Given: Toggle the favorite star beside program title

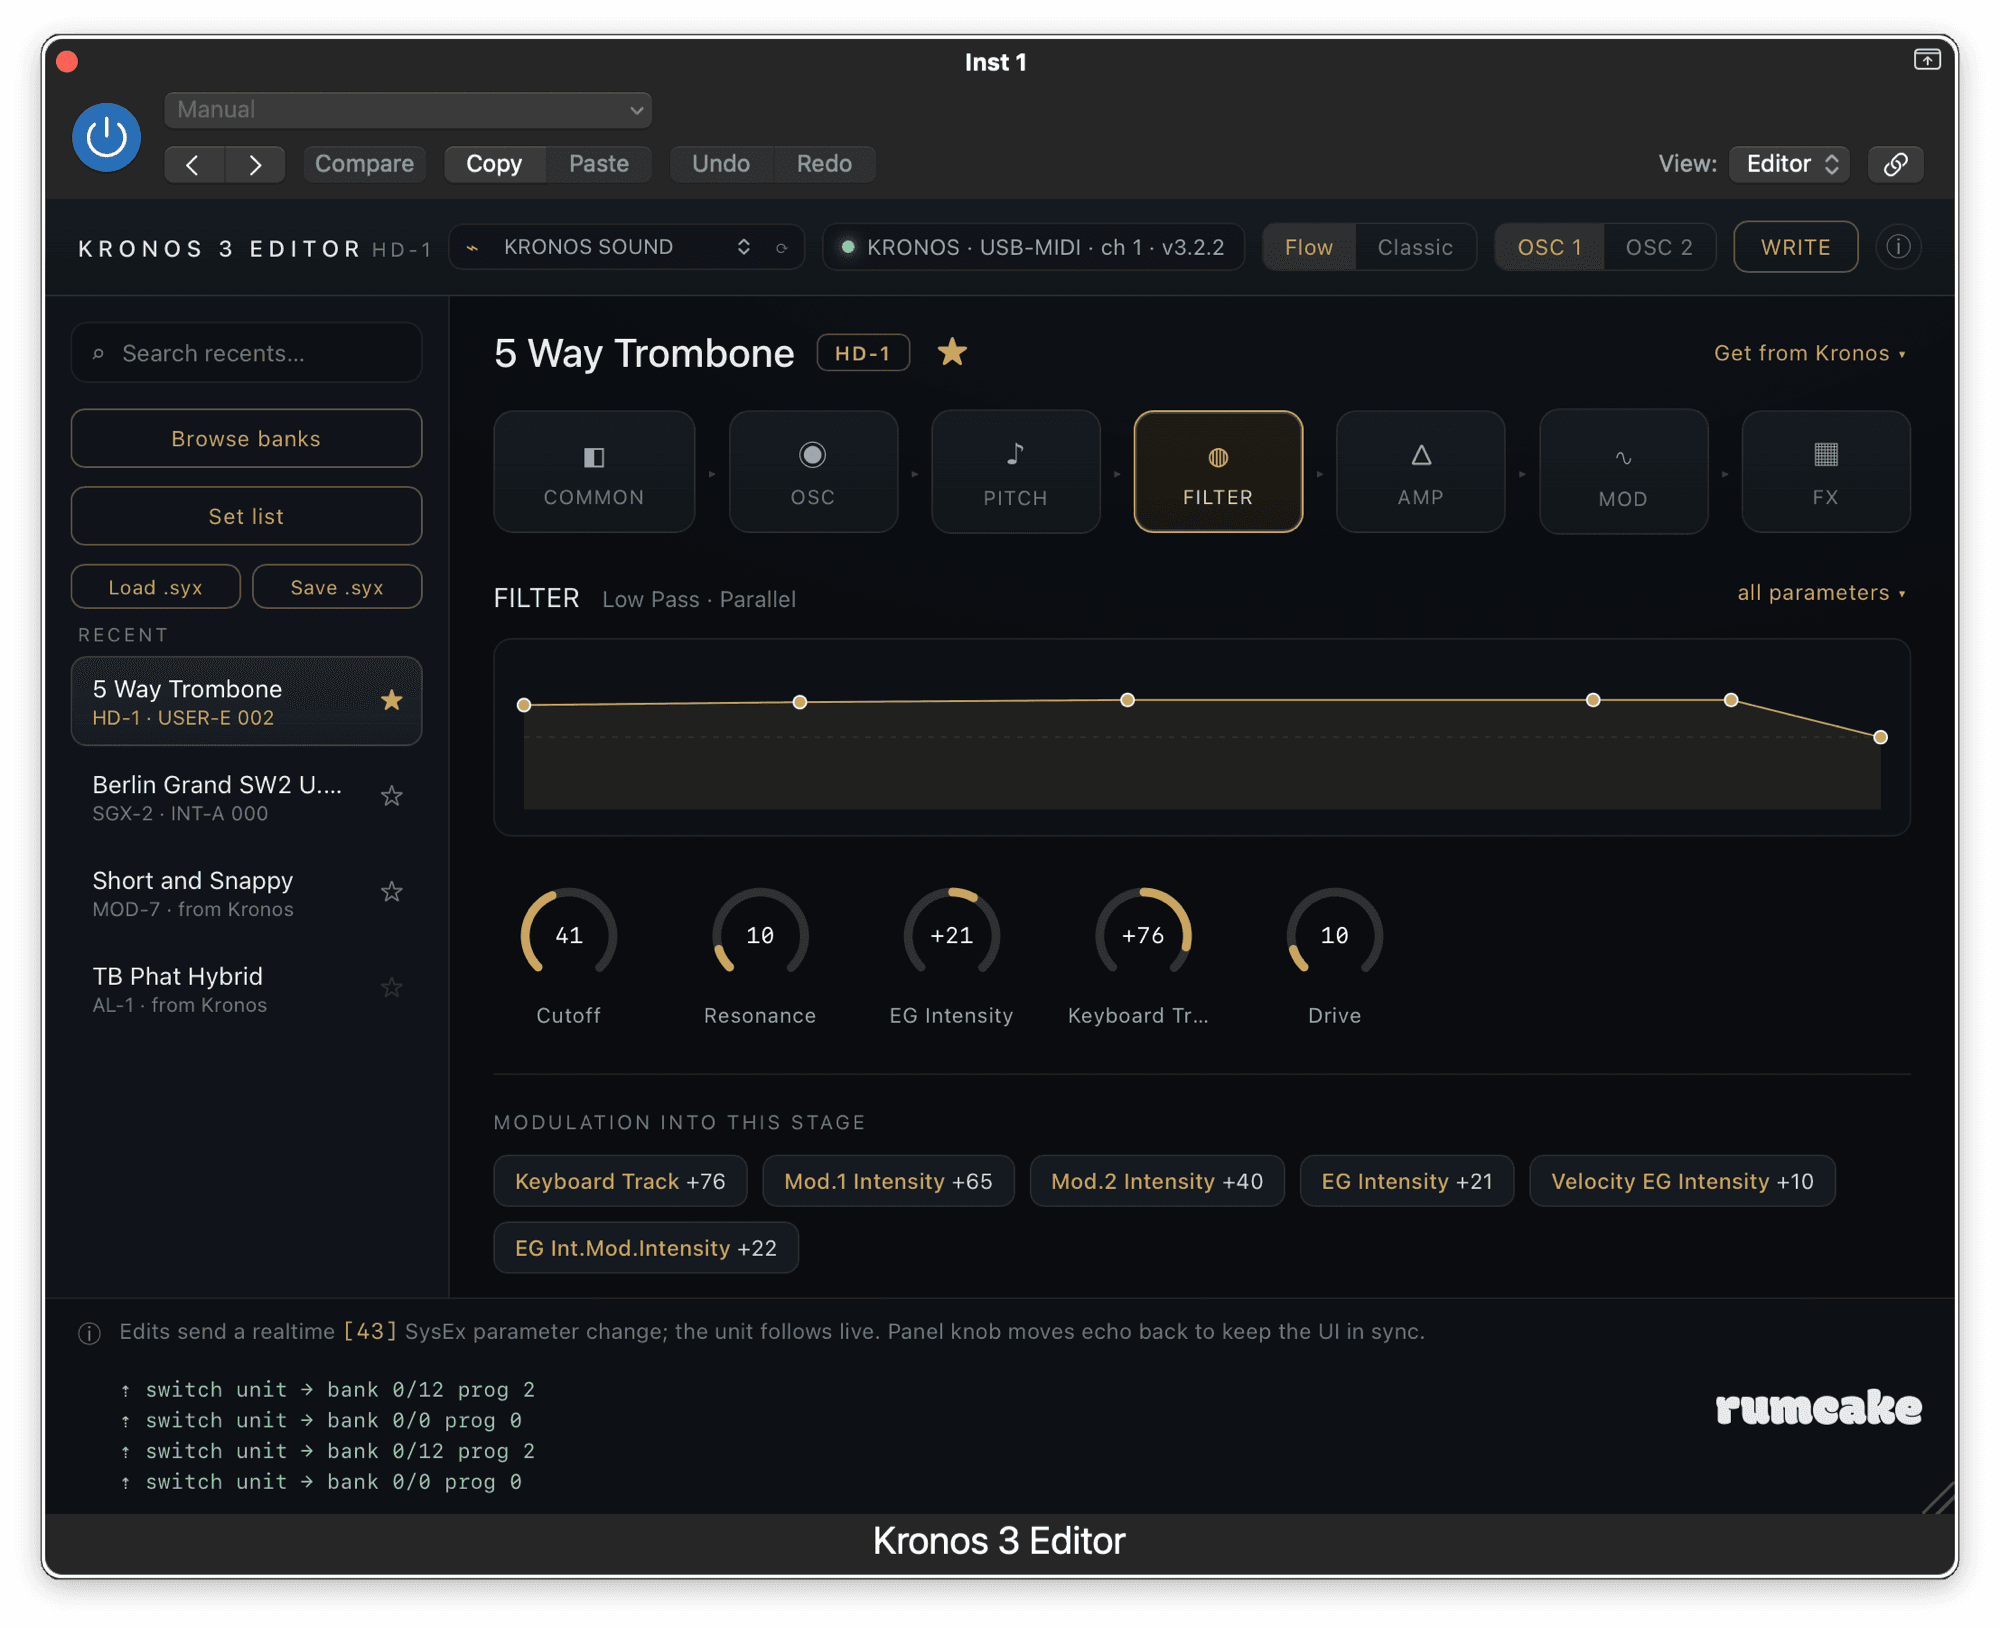Looking at the screenshot, I should [x=952, y=352].
